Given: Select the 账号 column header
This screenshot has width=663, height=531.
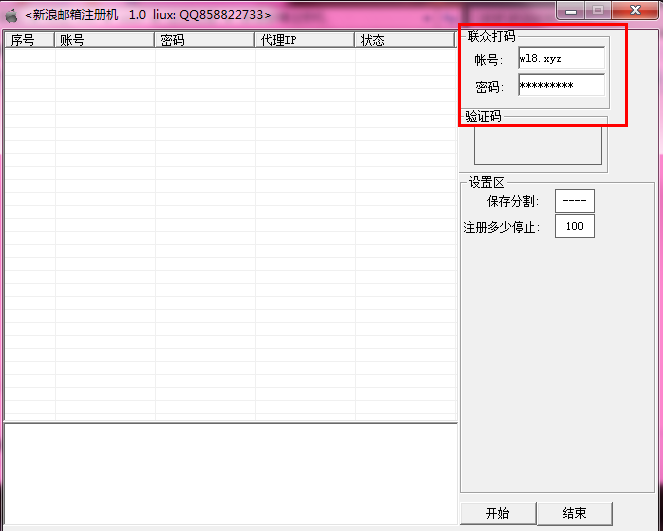Looking at the screenshot, I should [x=104, y=40].
